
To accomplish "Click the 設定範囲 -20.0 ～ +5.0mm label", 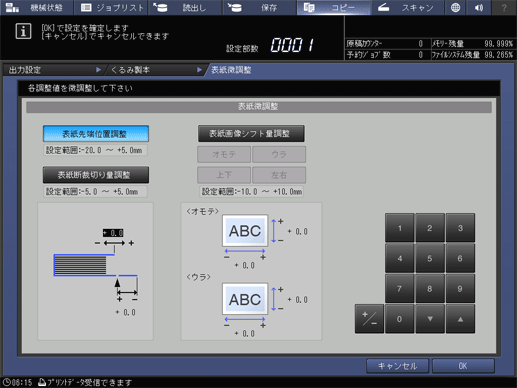I will 95,150.
